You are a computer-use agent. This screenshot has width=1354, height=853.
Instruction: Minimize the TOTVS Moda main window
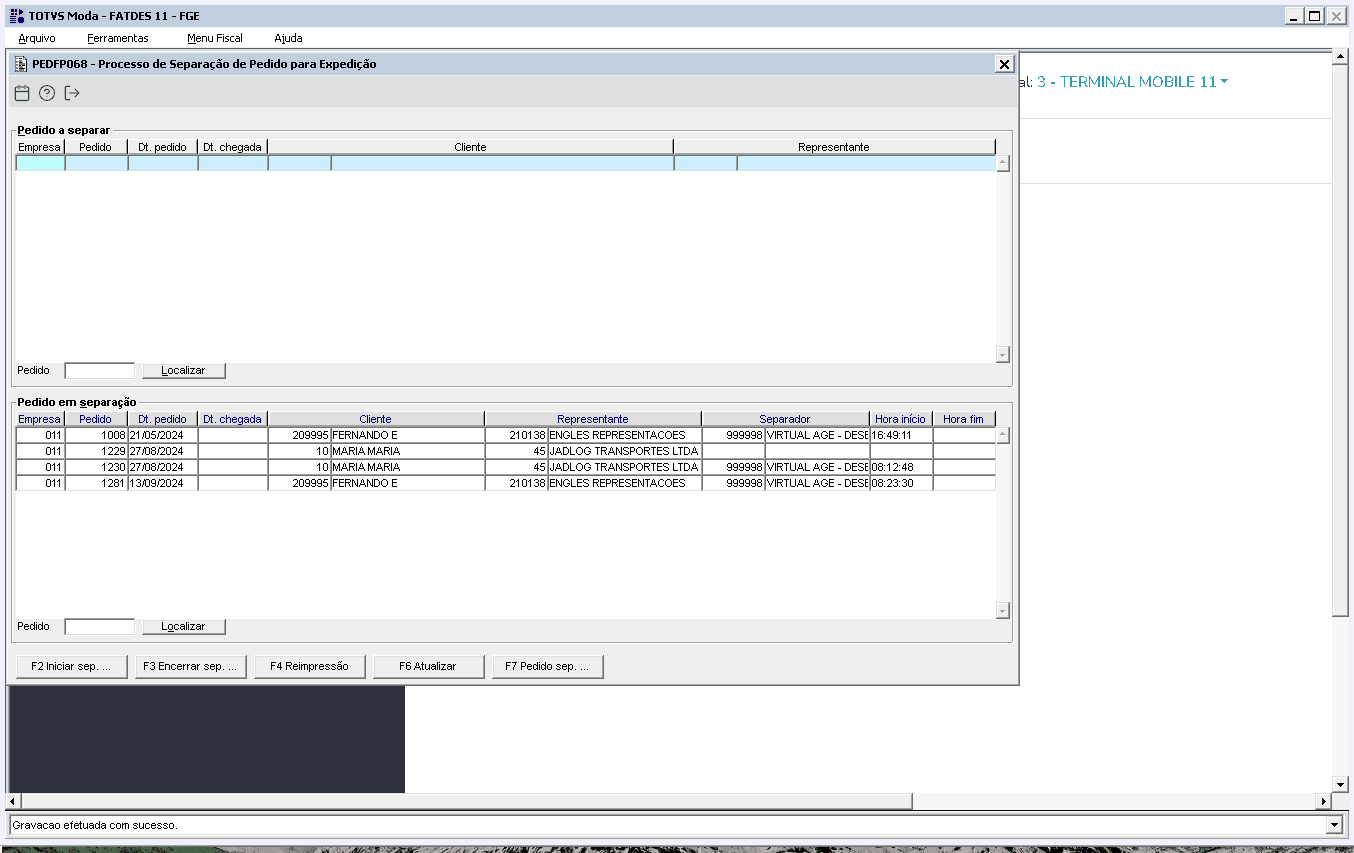pos(1295,16)
